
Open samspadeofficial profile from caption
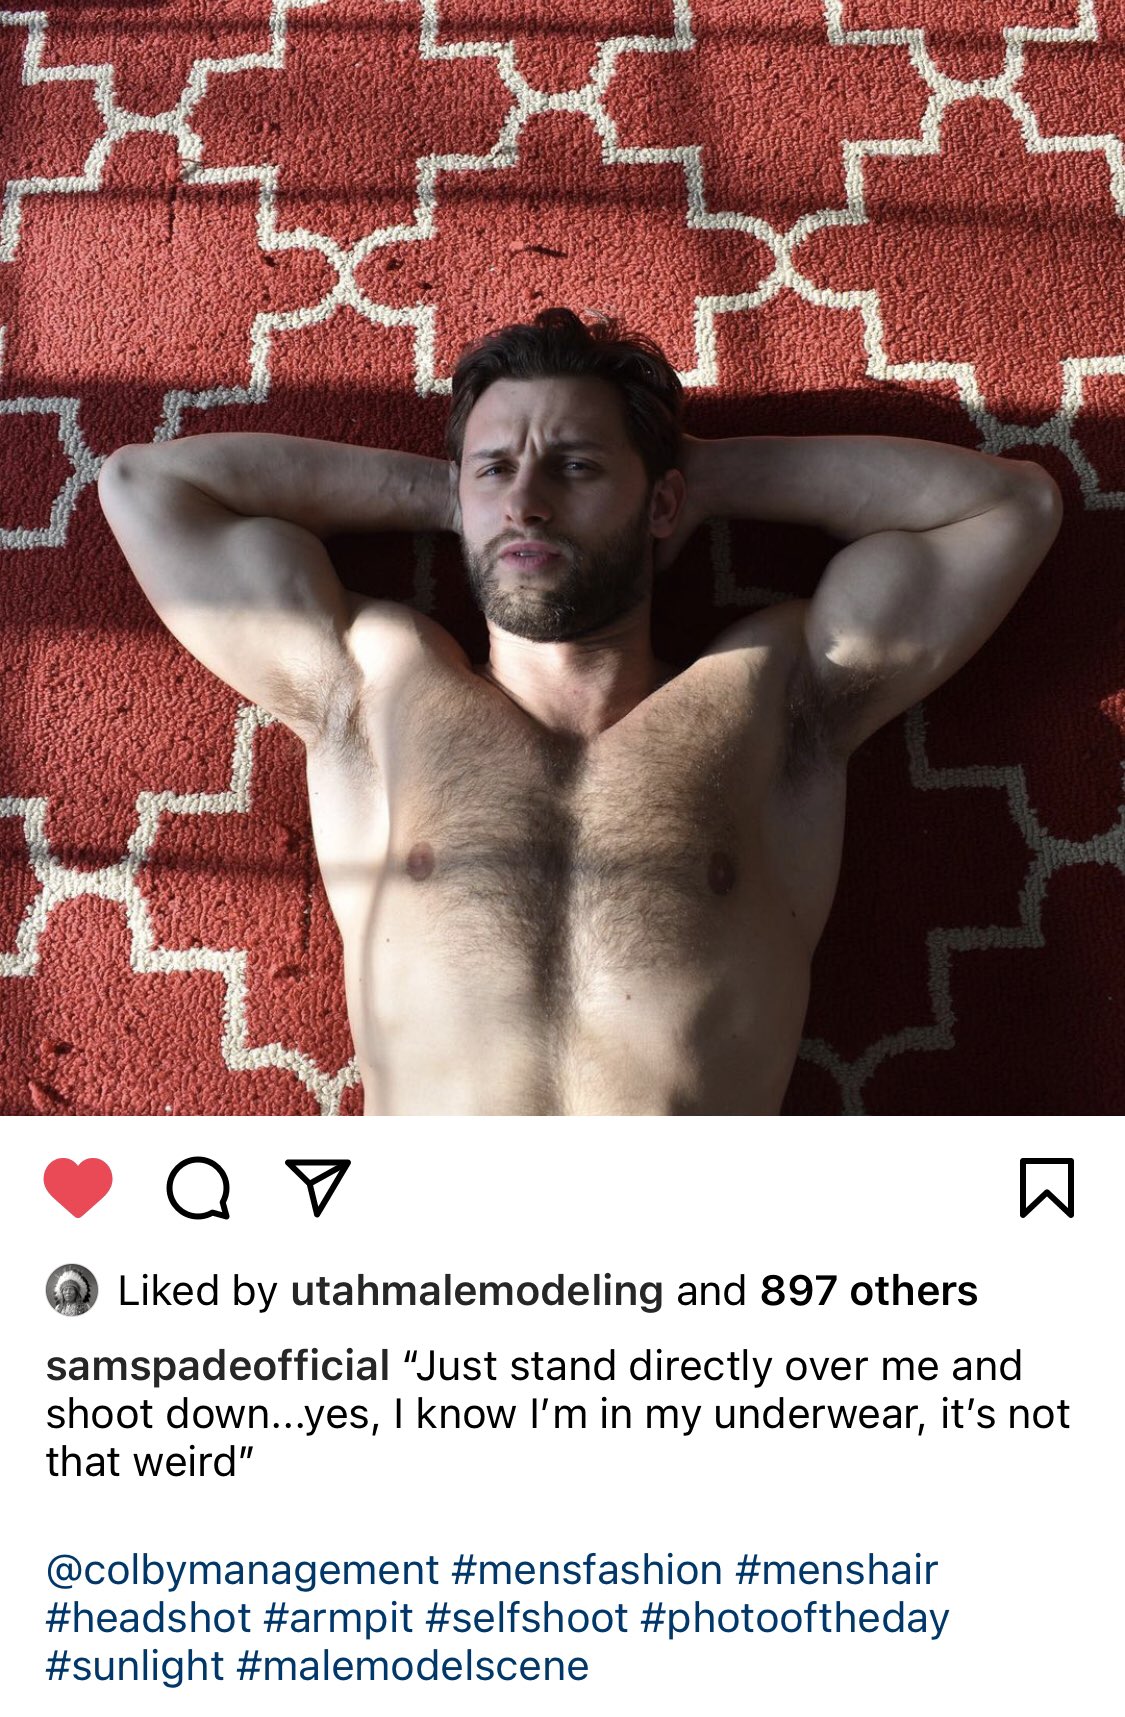(218, 1366)
